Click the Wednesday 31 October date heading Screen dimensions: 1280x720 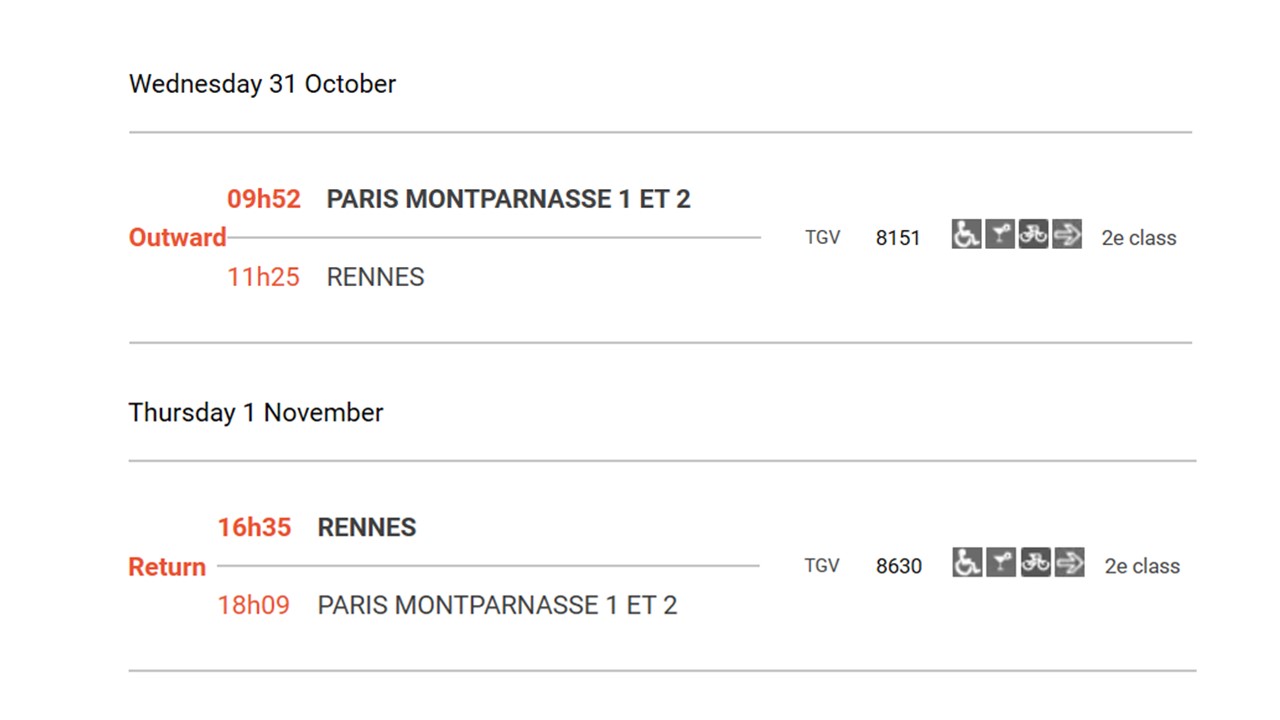point(262,84)
